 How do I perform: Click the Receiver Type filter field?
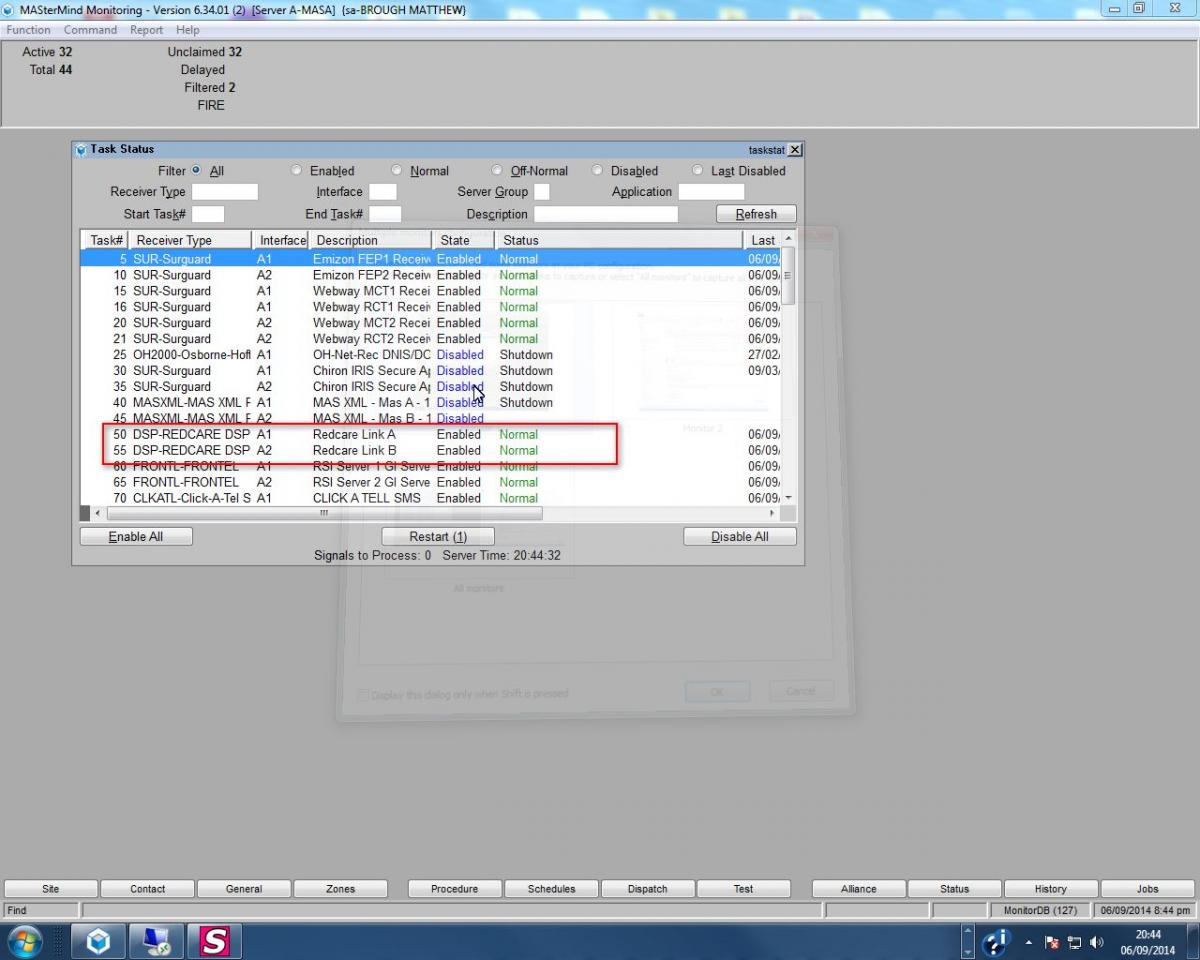(225, 192)
